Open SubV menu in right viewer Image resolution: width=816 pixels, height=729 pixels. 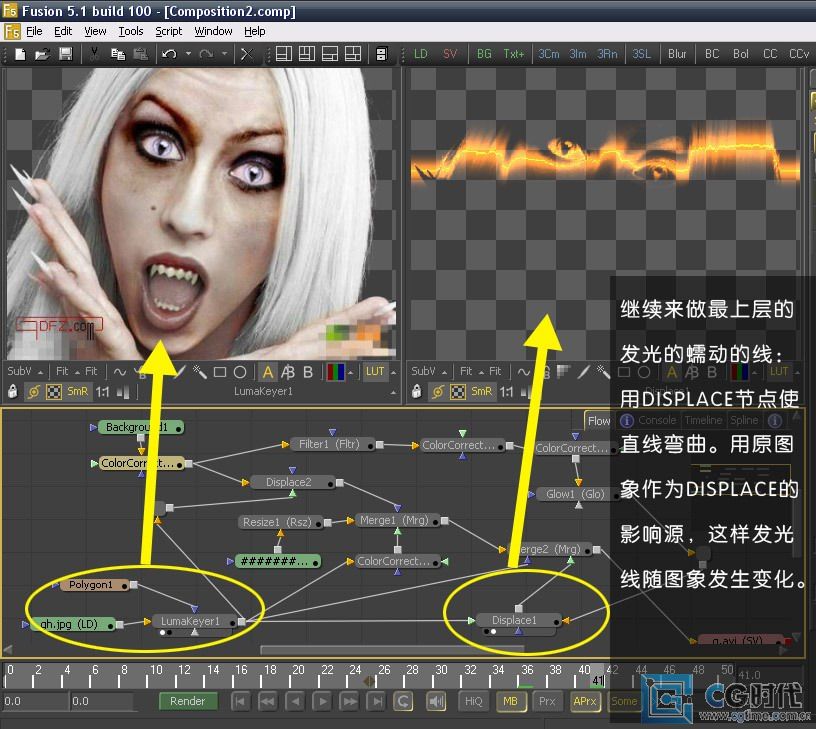(429, 372)
